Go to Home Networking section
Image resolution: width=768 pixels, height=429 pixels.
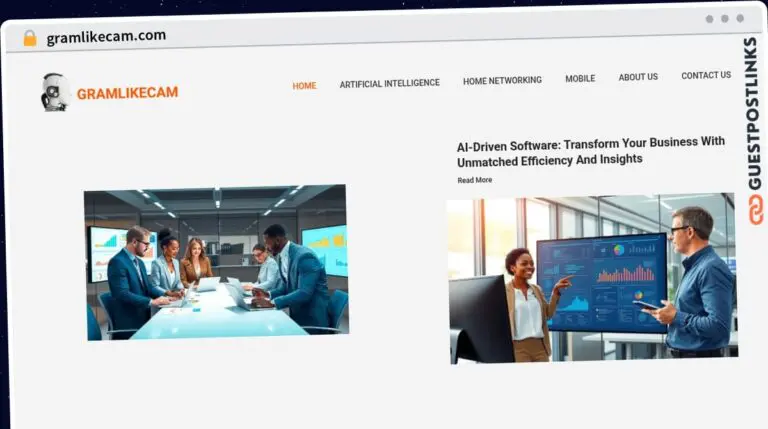[x=502, y=80]
